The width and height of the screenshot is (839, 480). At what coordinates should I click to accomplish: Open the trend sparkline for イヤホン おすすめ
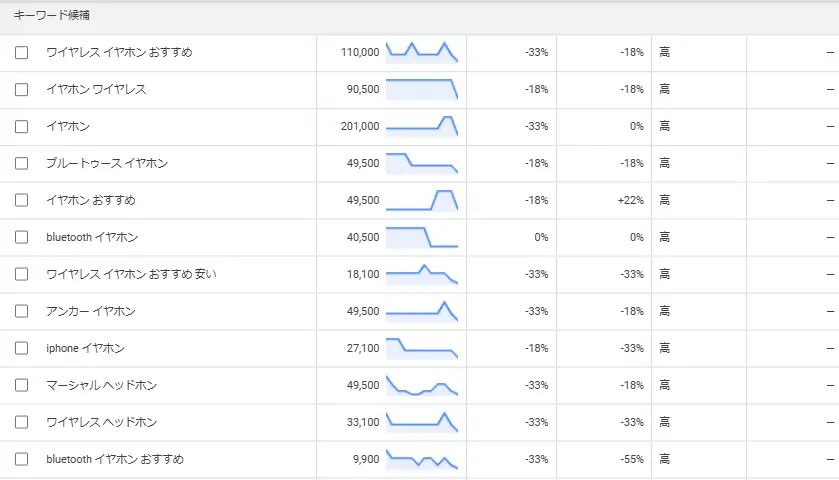[421, 200]
